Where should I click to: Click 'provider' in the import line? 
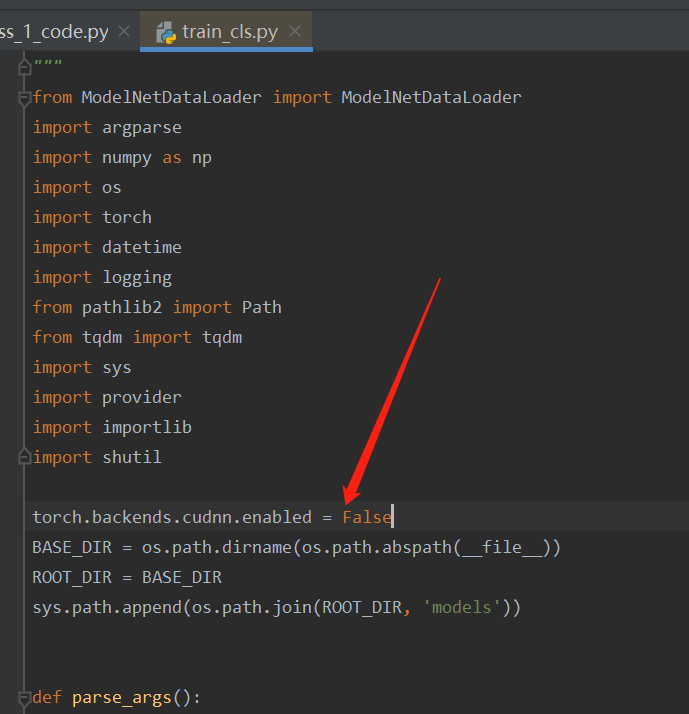coord(142,398)
